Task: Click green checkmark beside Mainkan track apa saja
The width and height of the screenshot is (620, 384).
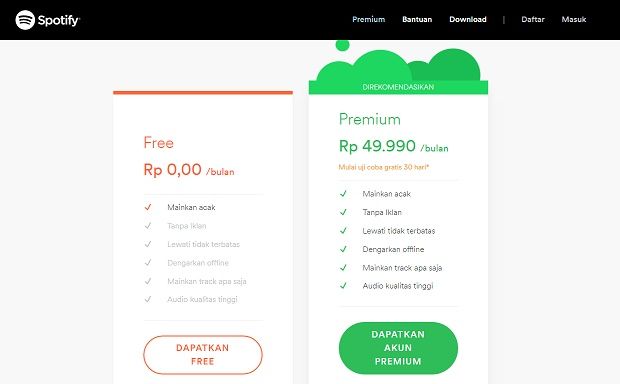Action: point(343,268)
